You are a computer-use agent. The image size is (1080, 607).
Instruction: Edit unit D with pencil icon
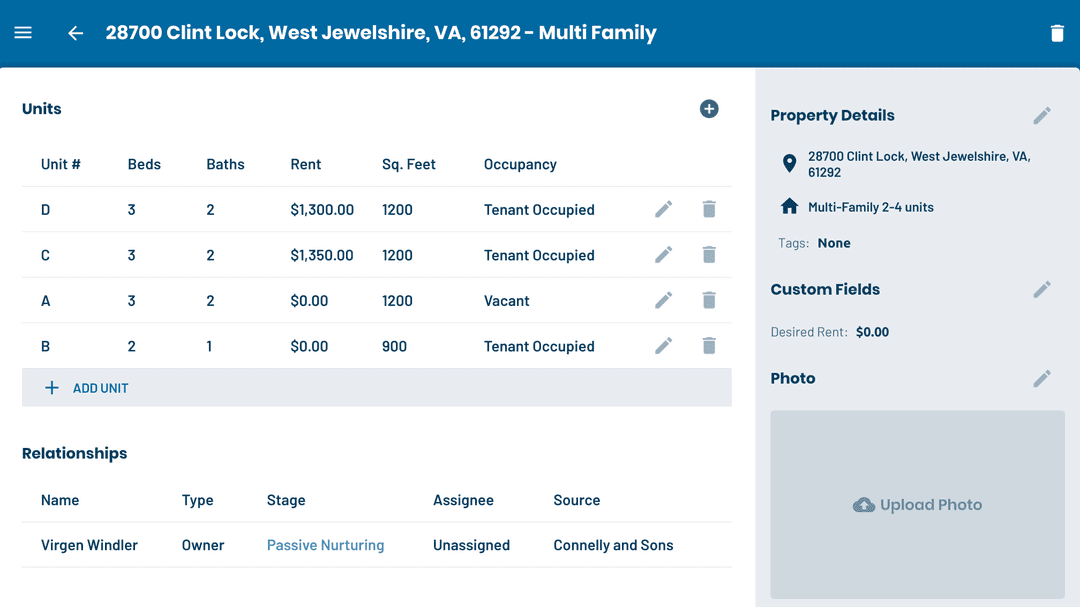tap(663, 209)
